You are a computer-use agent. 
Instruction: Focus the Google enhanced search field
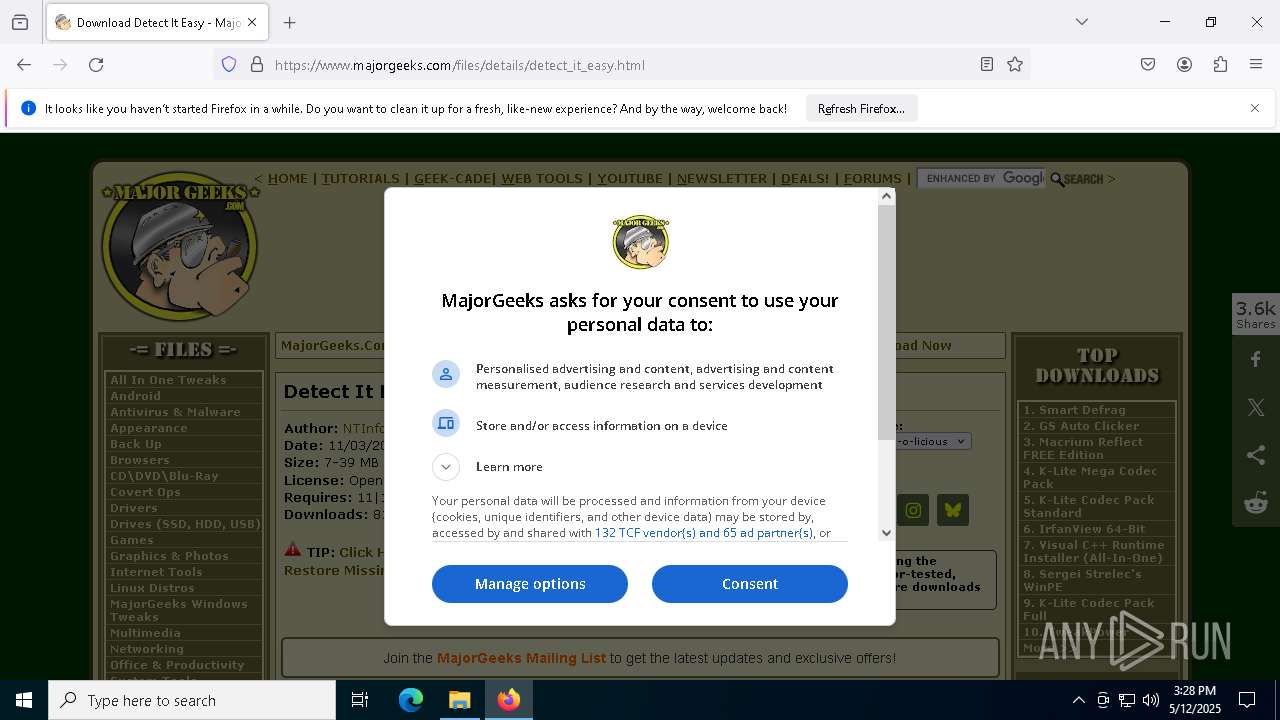981,178
